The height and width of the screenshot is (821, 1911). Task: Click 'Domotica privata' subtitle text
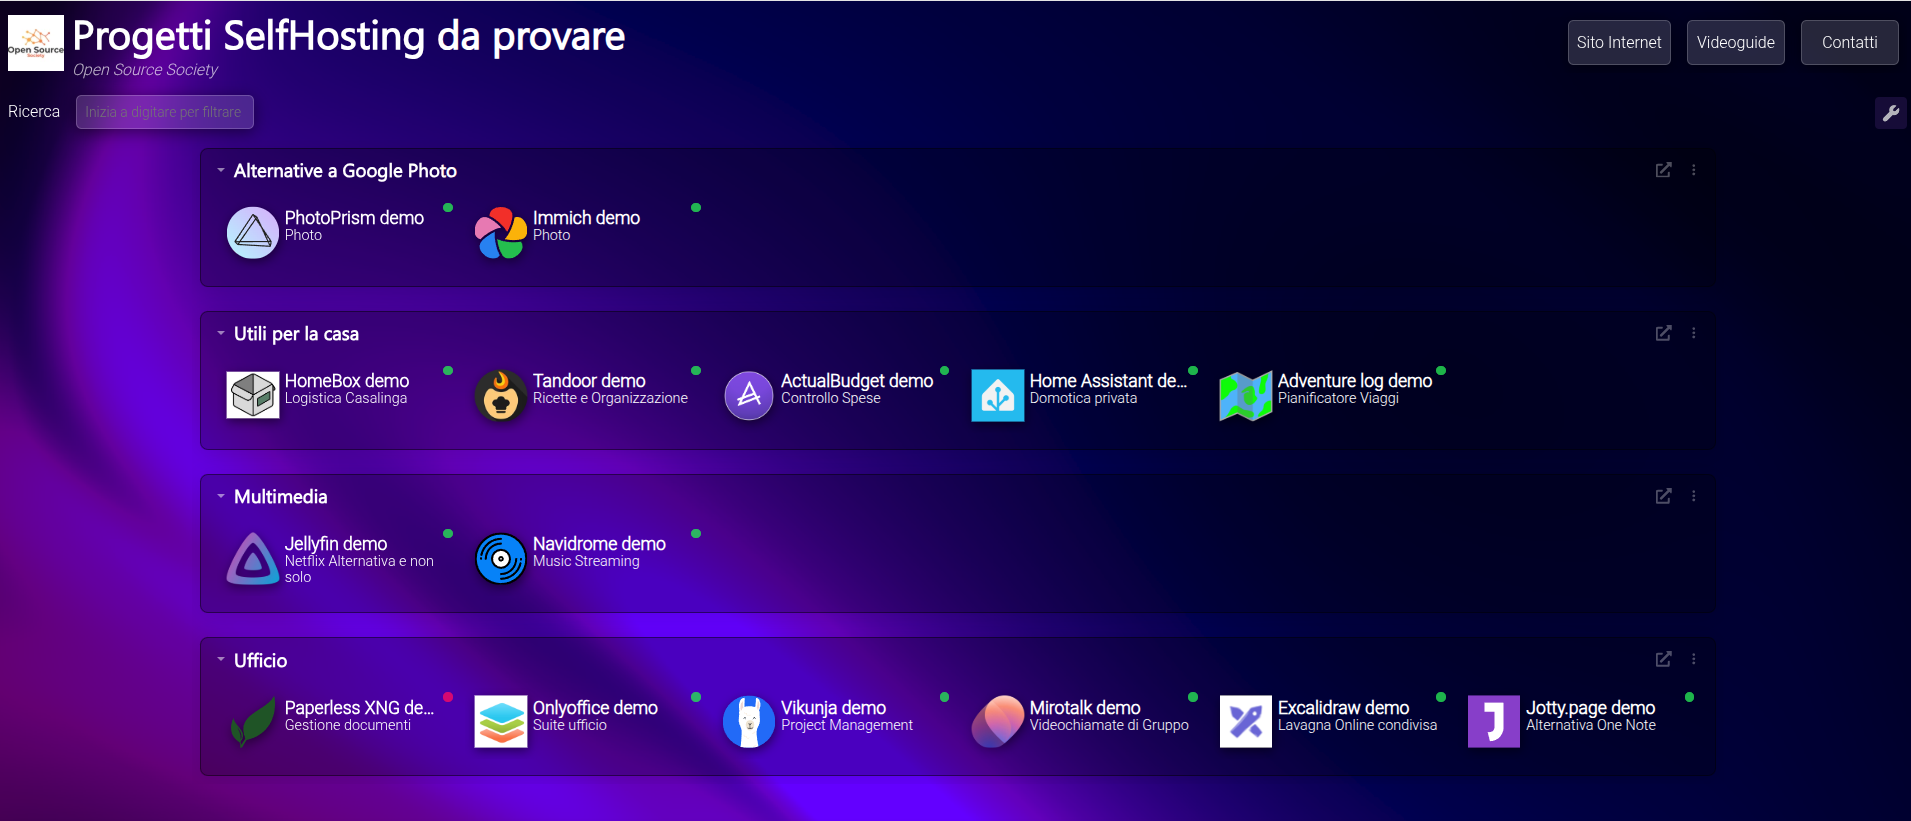pyautogui.click(x=1083, y=398)
